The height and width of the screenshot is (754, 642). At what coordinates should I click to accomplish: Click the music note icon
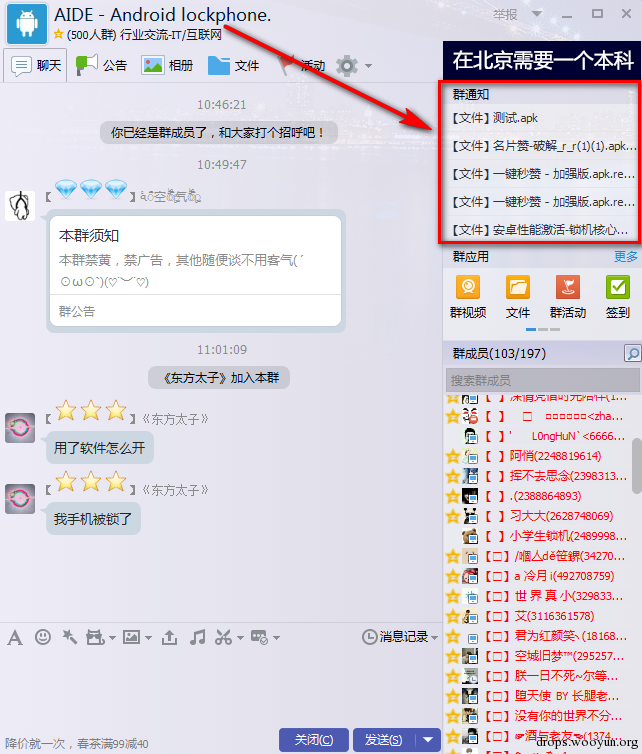(x=198, y=638)
